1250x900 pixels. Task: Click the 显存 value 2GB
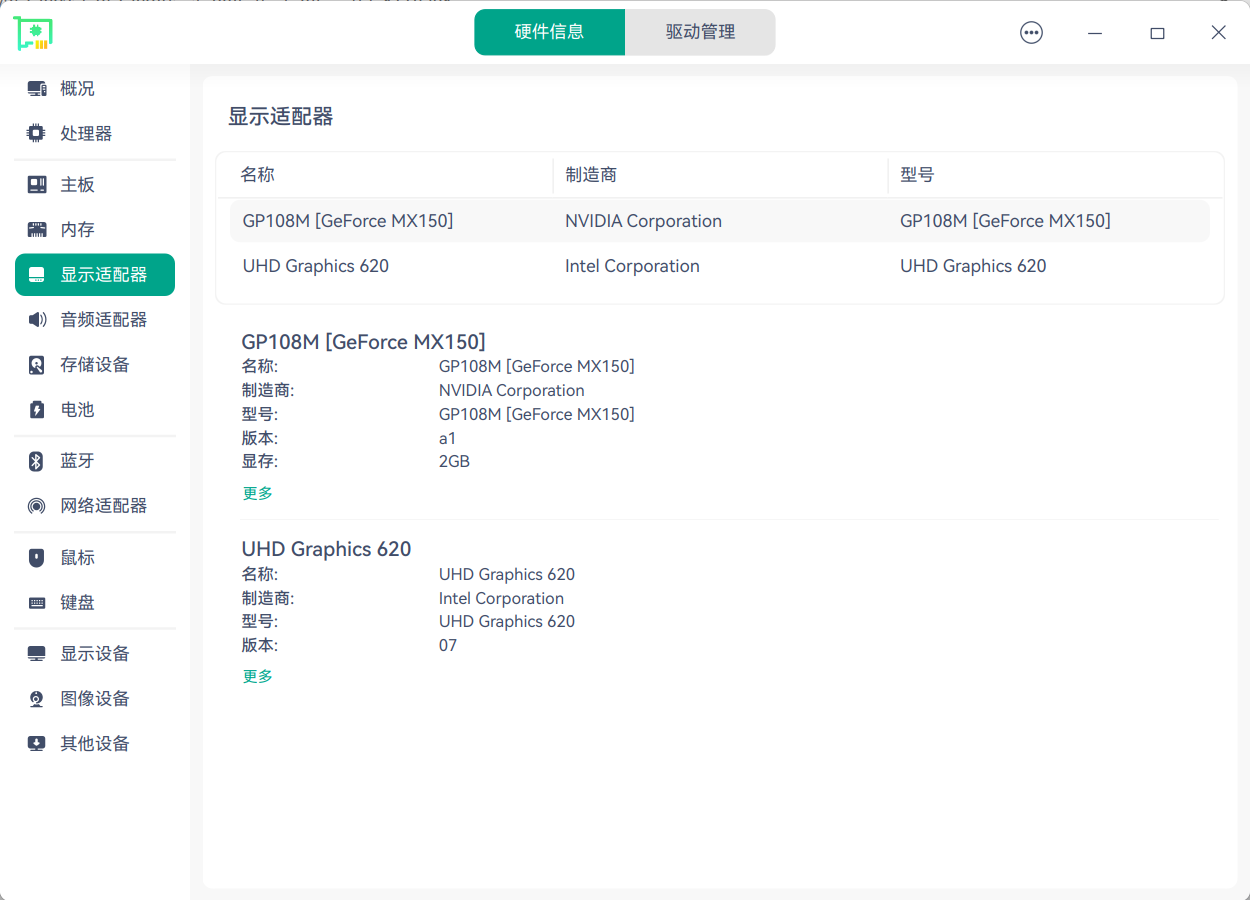point(454,462)
